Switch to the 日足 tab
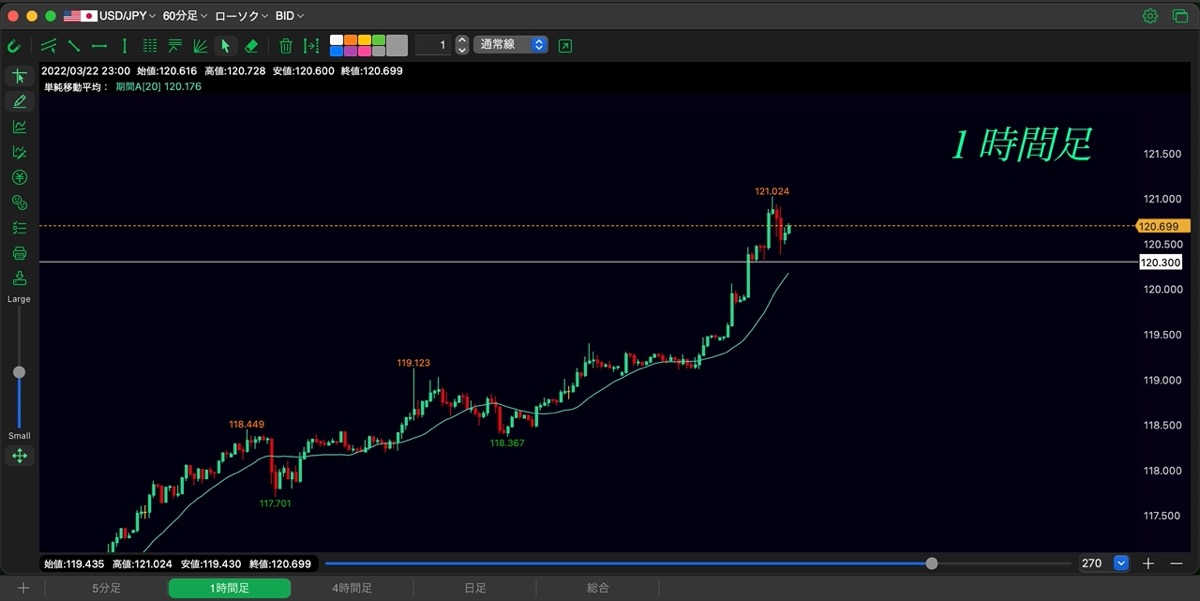Viewport: 1200px width, 601px height. pyautogui.click(x=475, y=588)
